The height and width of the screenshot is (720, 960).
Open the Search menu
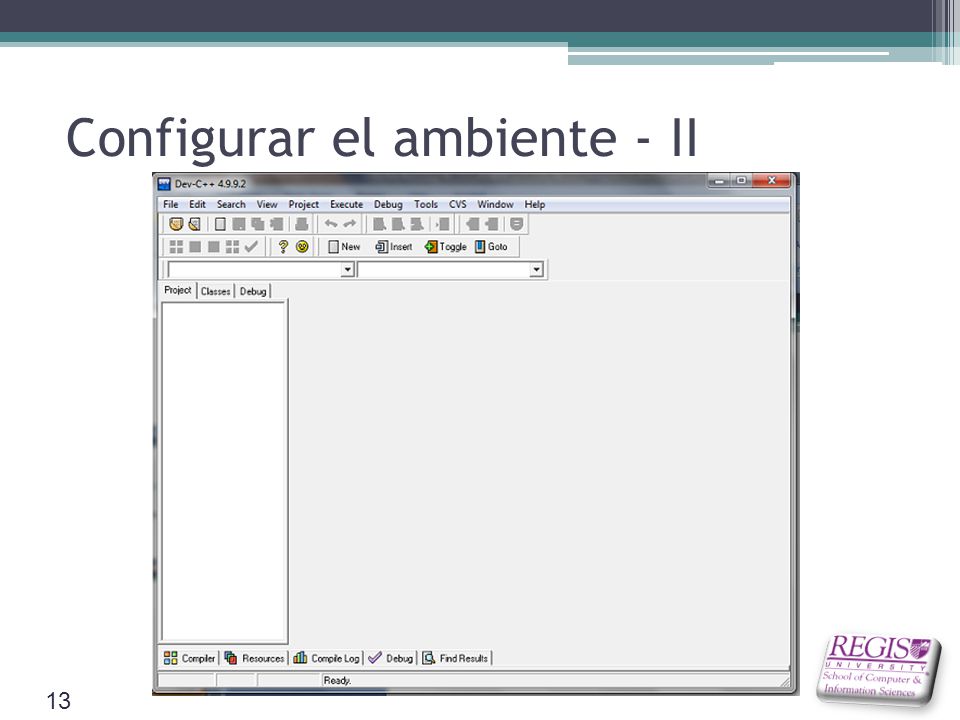tap(231, 204)
